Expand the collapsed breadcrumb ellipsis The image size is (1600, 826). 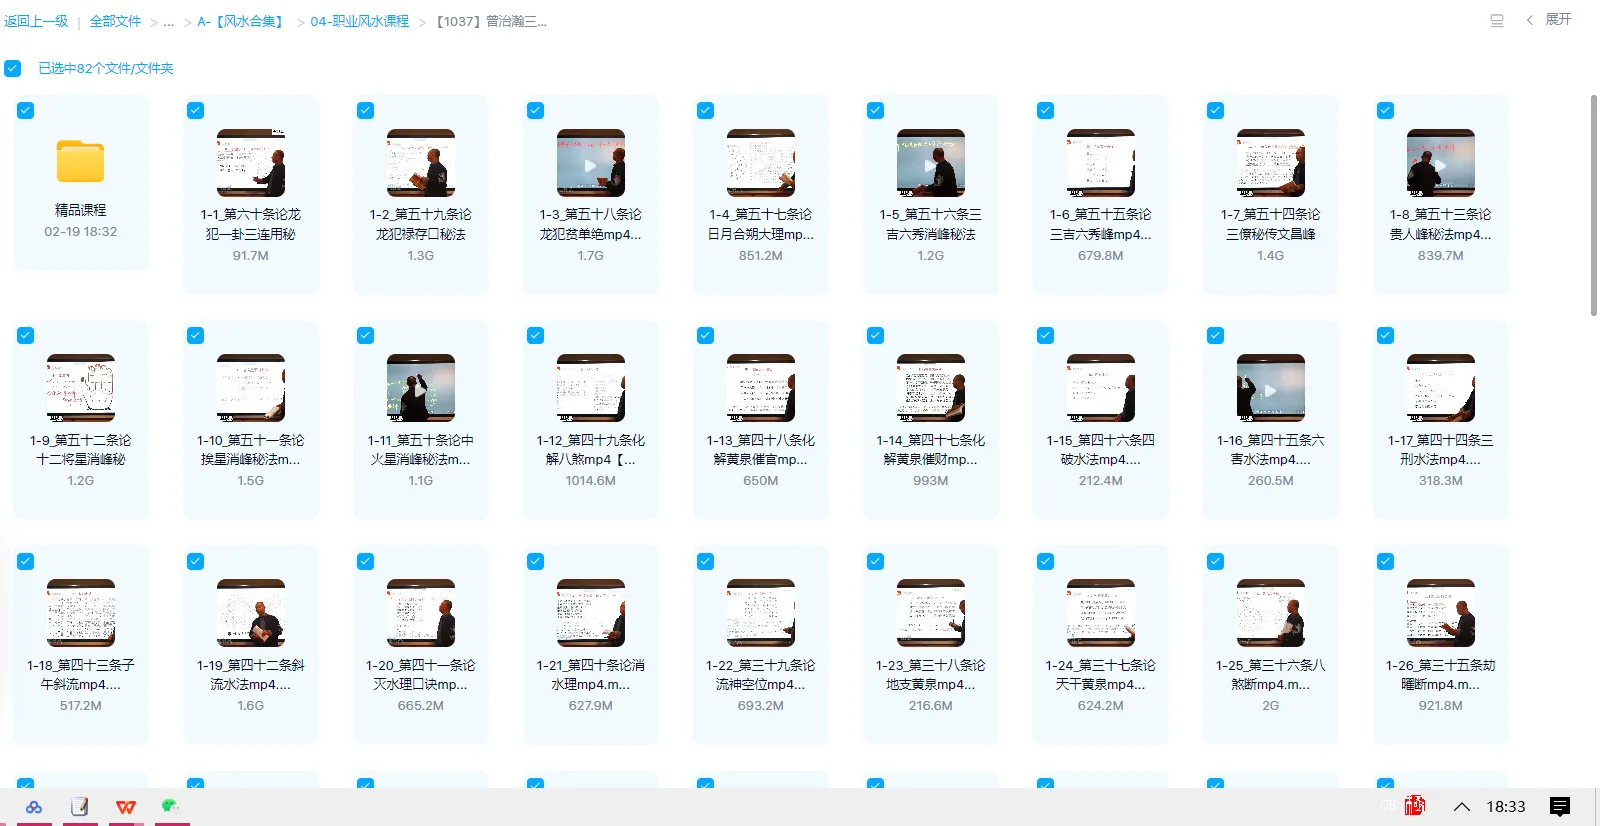coord(169,21)
